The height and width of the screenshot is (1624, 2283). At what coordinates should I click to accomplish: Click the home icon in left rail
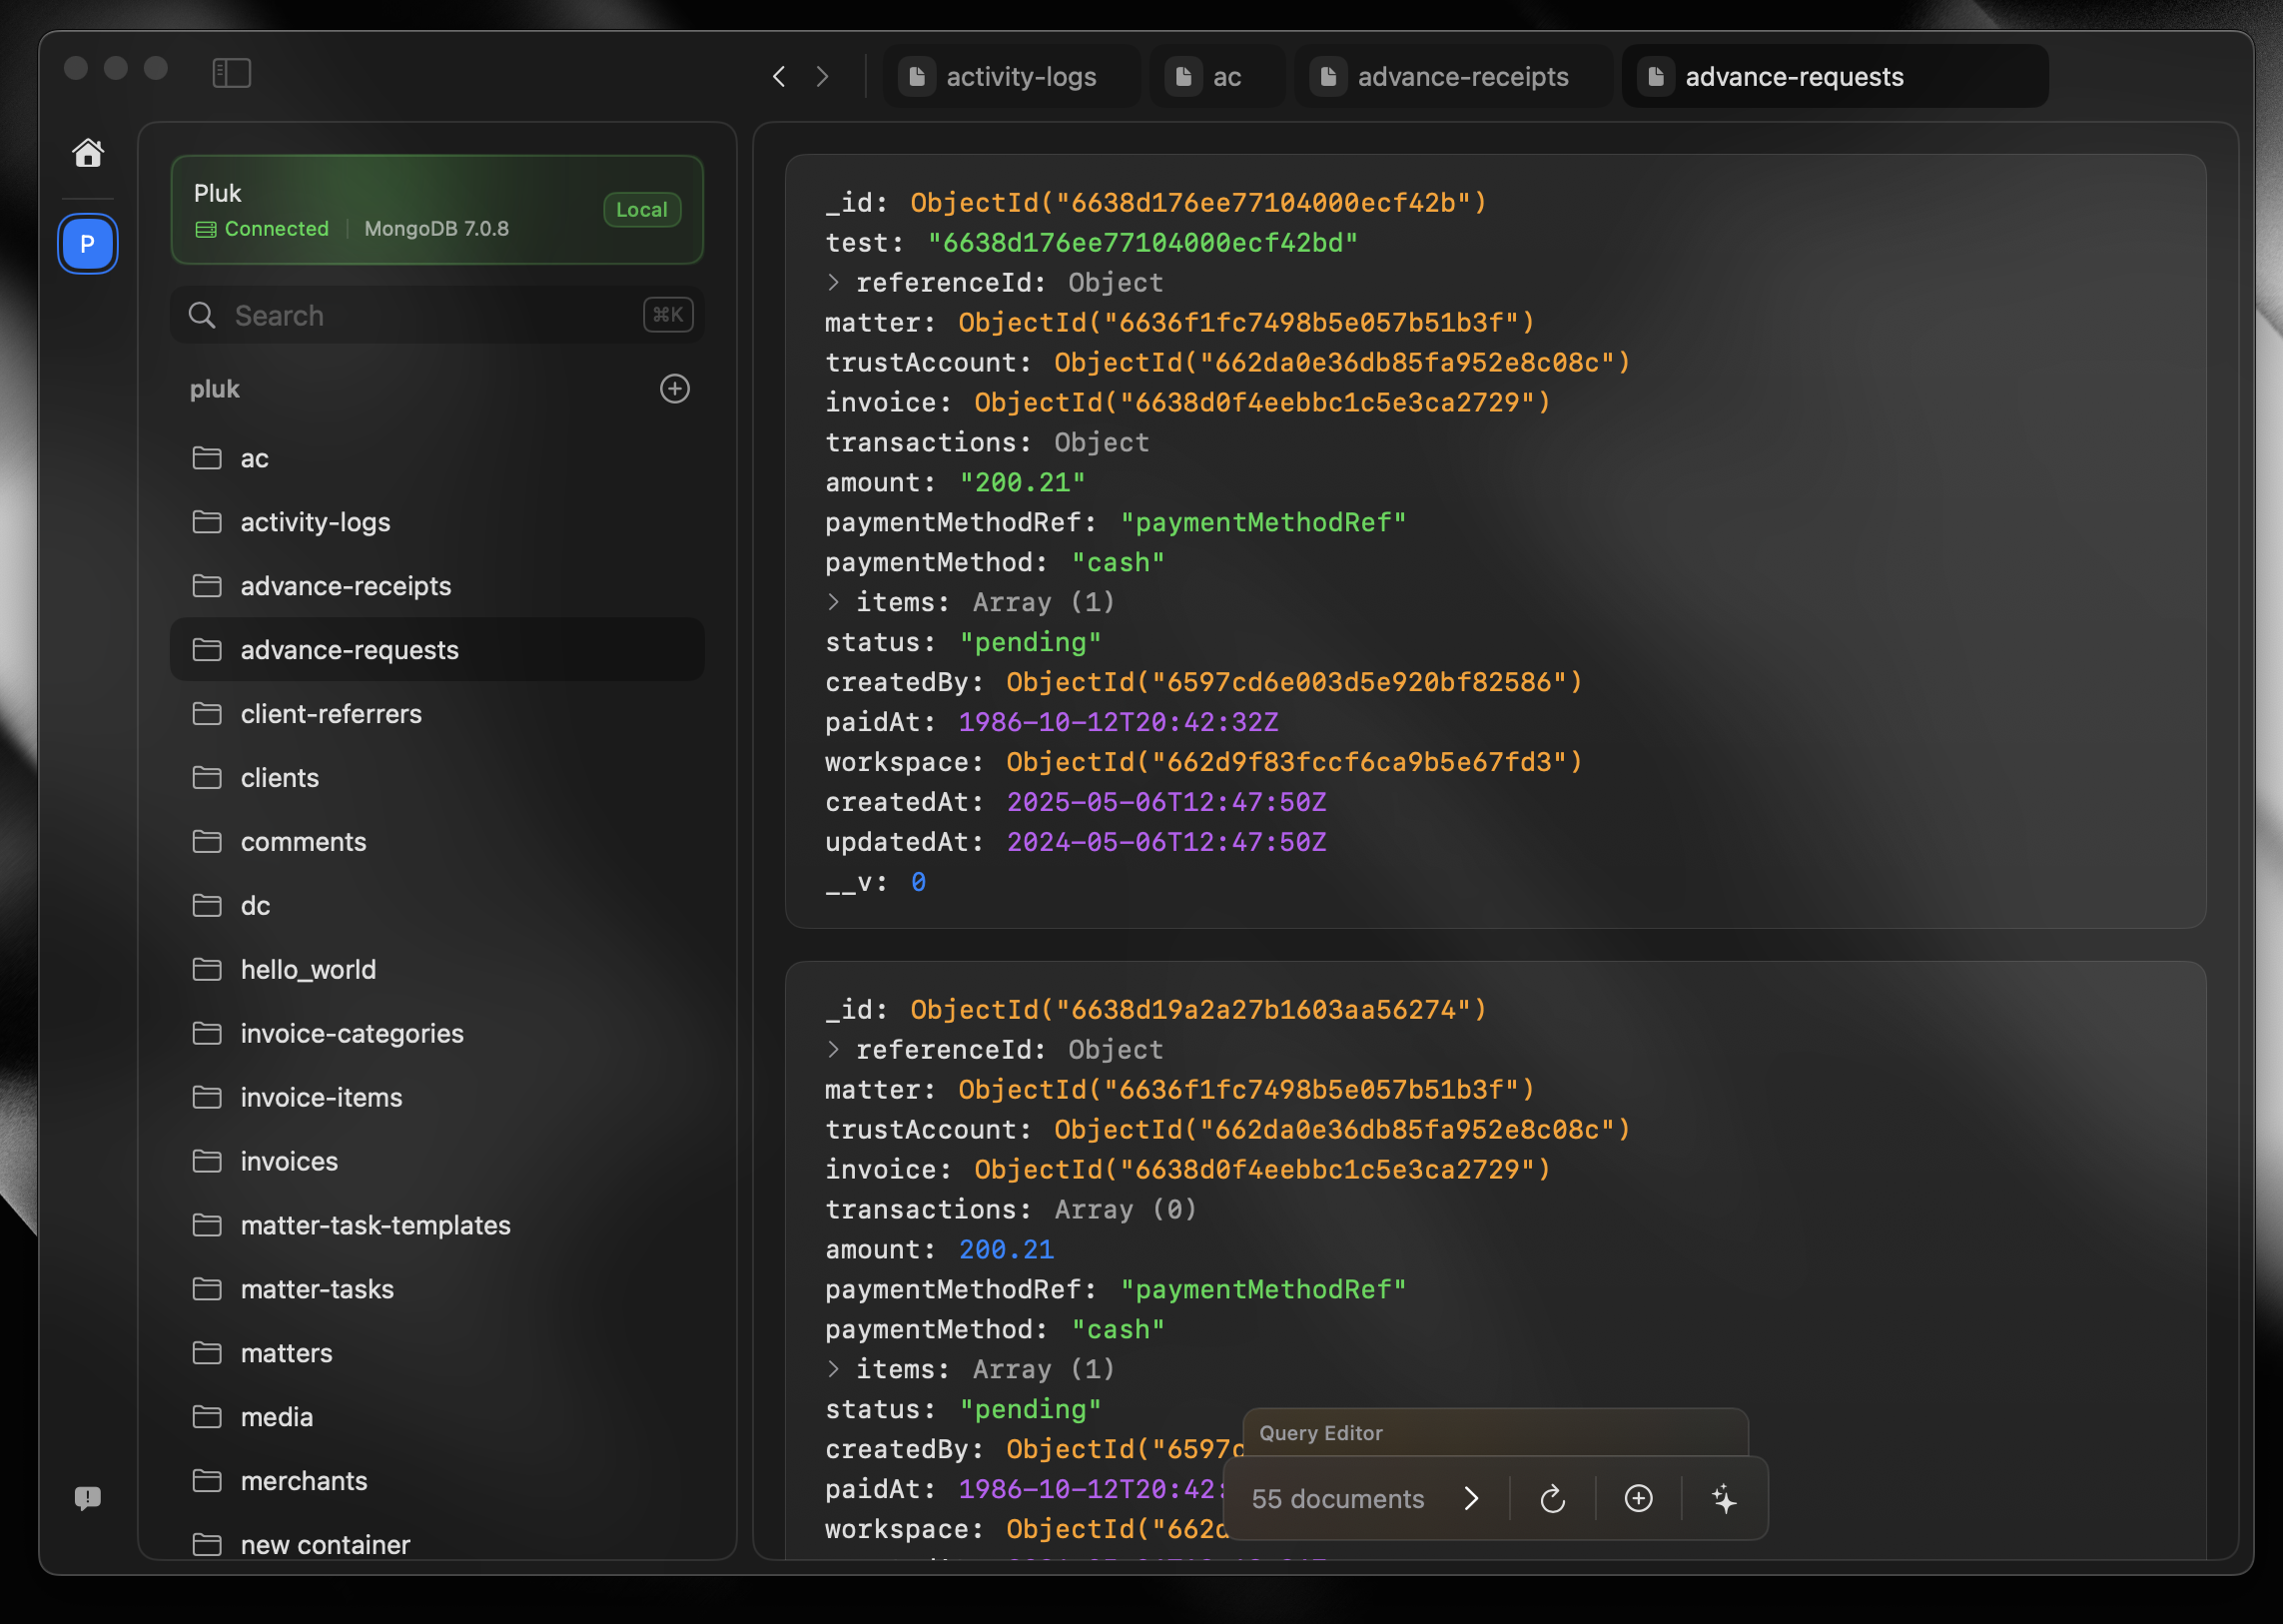[x=88, y=152]
